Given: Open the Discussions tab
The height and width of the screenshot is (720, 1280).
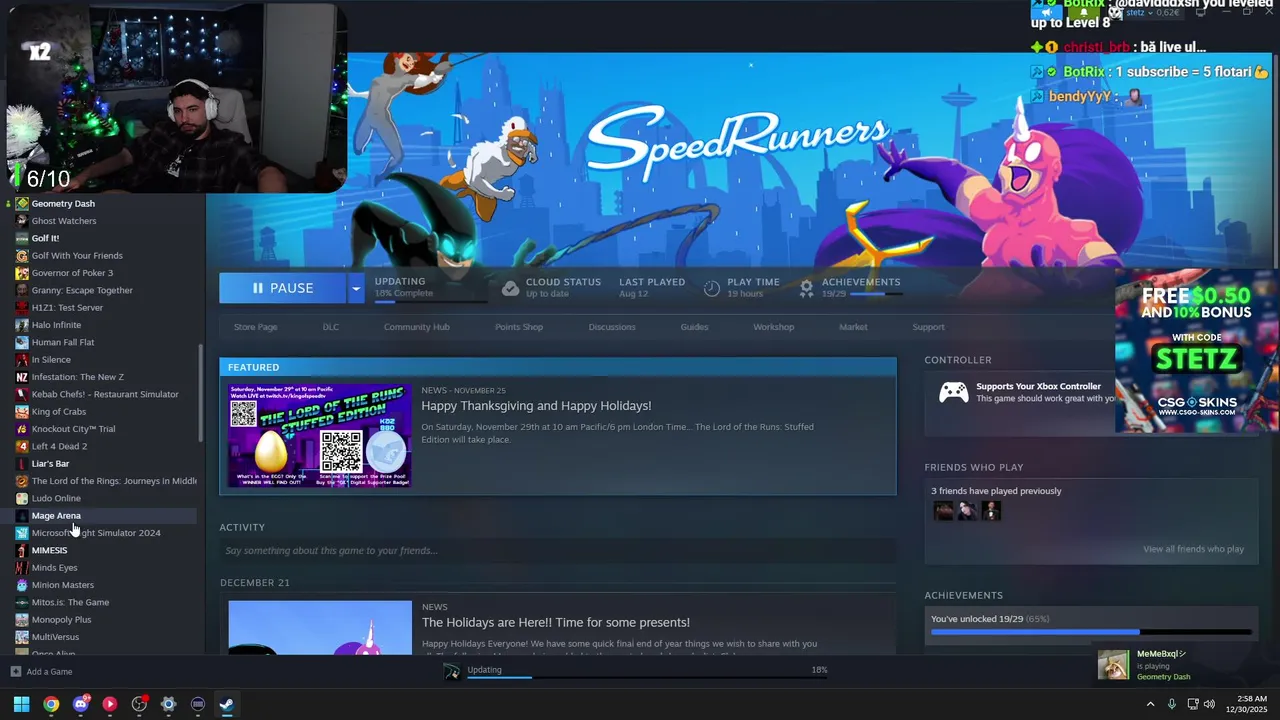Looking at the screenshot, I should click(612, 327).
